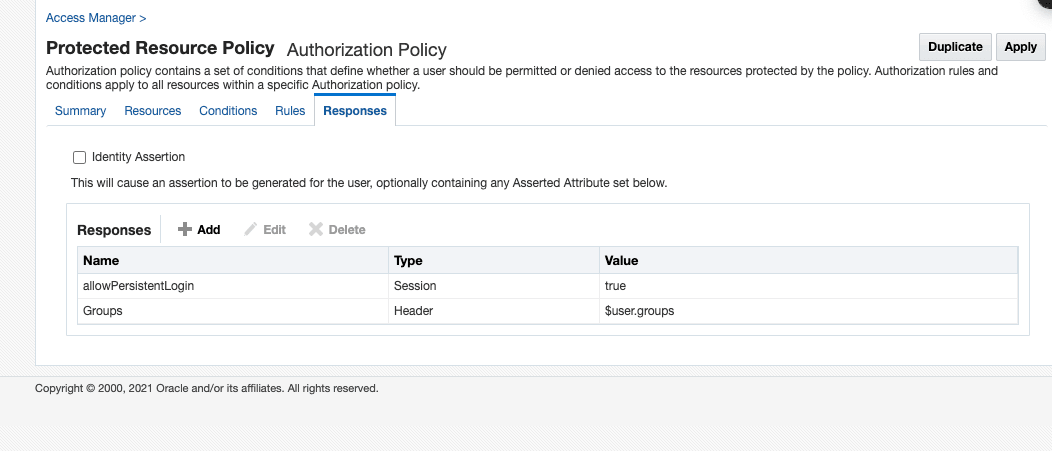Select the Rules tab
The height and width of the screenshot is (451, 1052).
pos(290,111)
